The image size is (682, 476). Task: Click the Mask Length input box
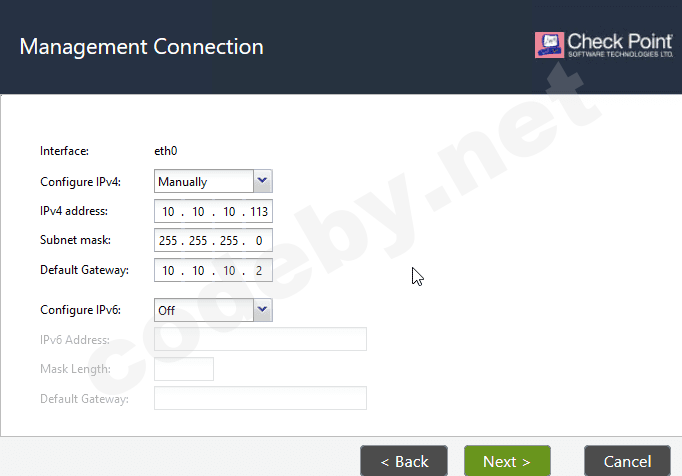coord(184,369)
